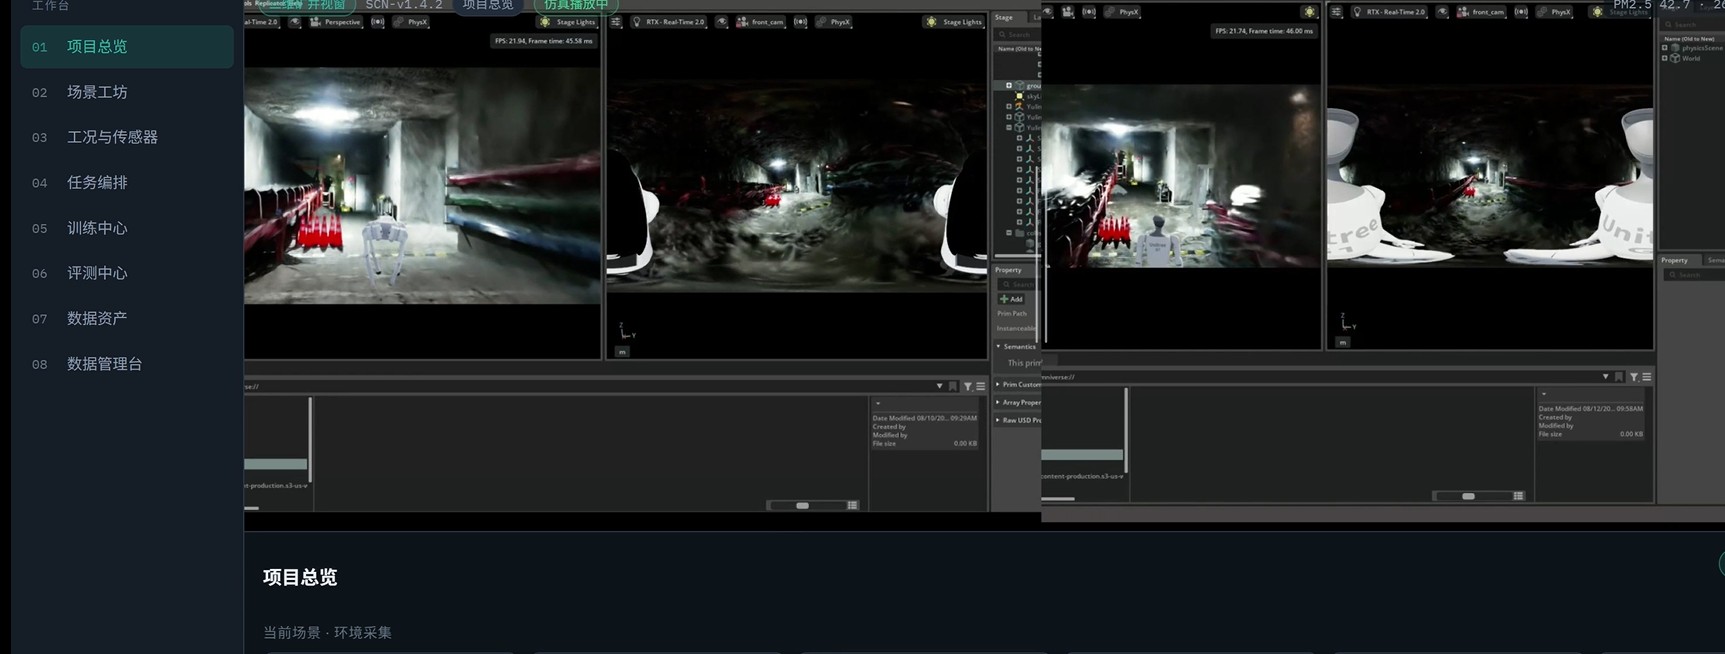Expand the World prim in right Stage tree
1725x654 pixels.
1664,58
